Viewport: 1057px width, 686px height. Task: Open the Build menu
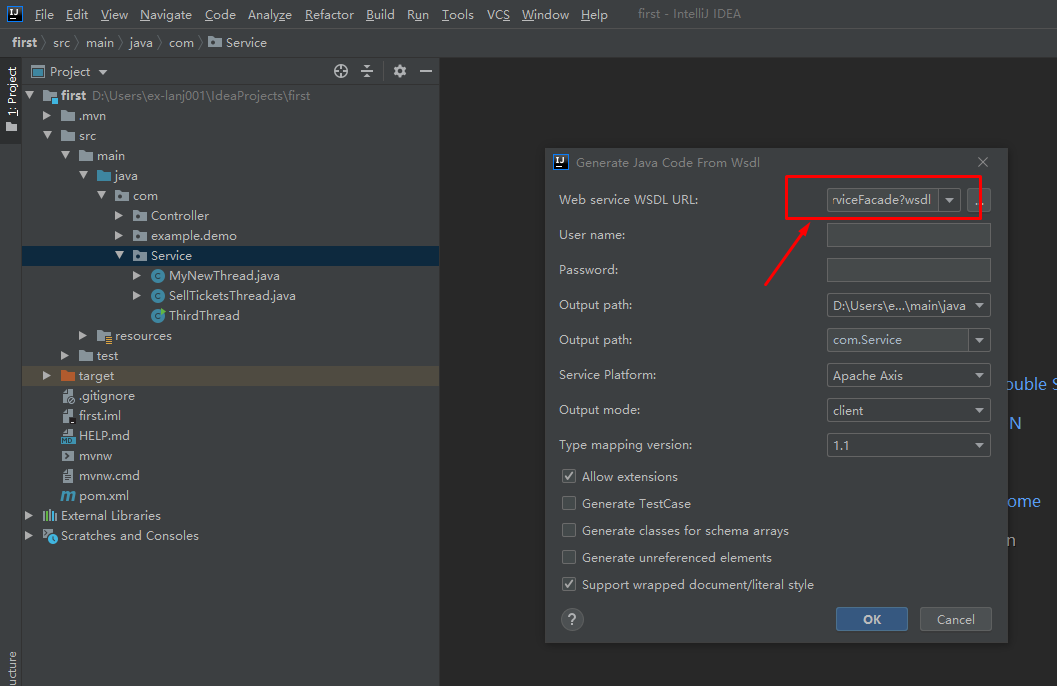point(380,14)
